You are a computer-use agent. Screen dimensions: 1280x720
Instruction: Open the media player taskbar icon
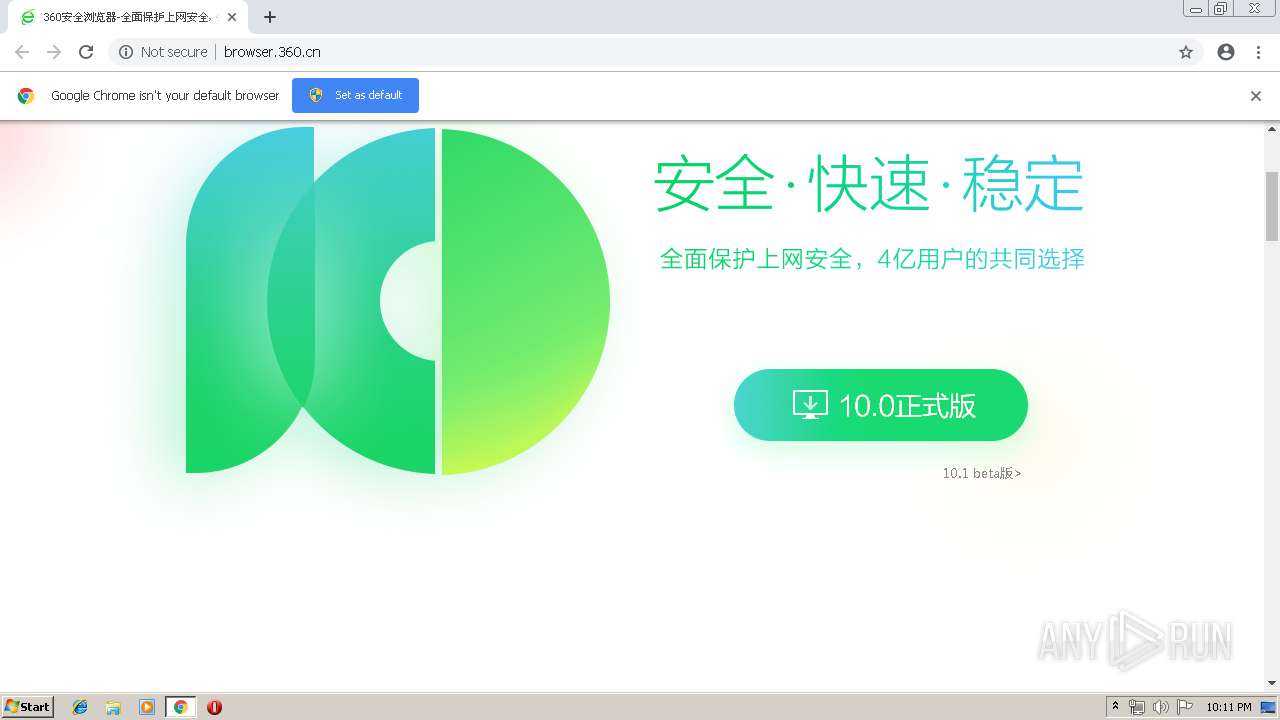coord(147,707)
